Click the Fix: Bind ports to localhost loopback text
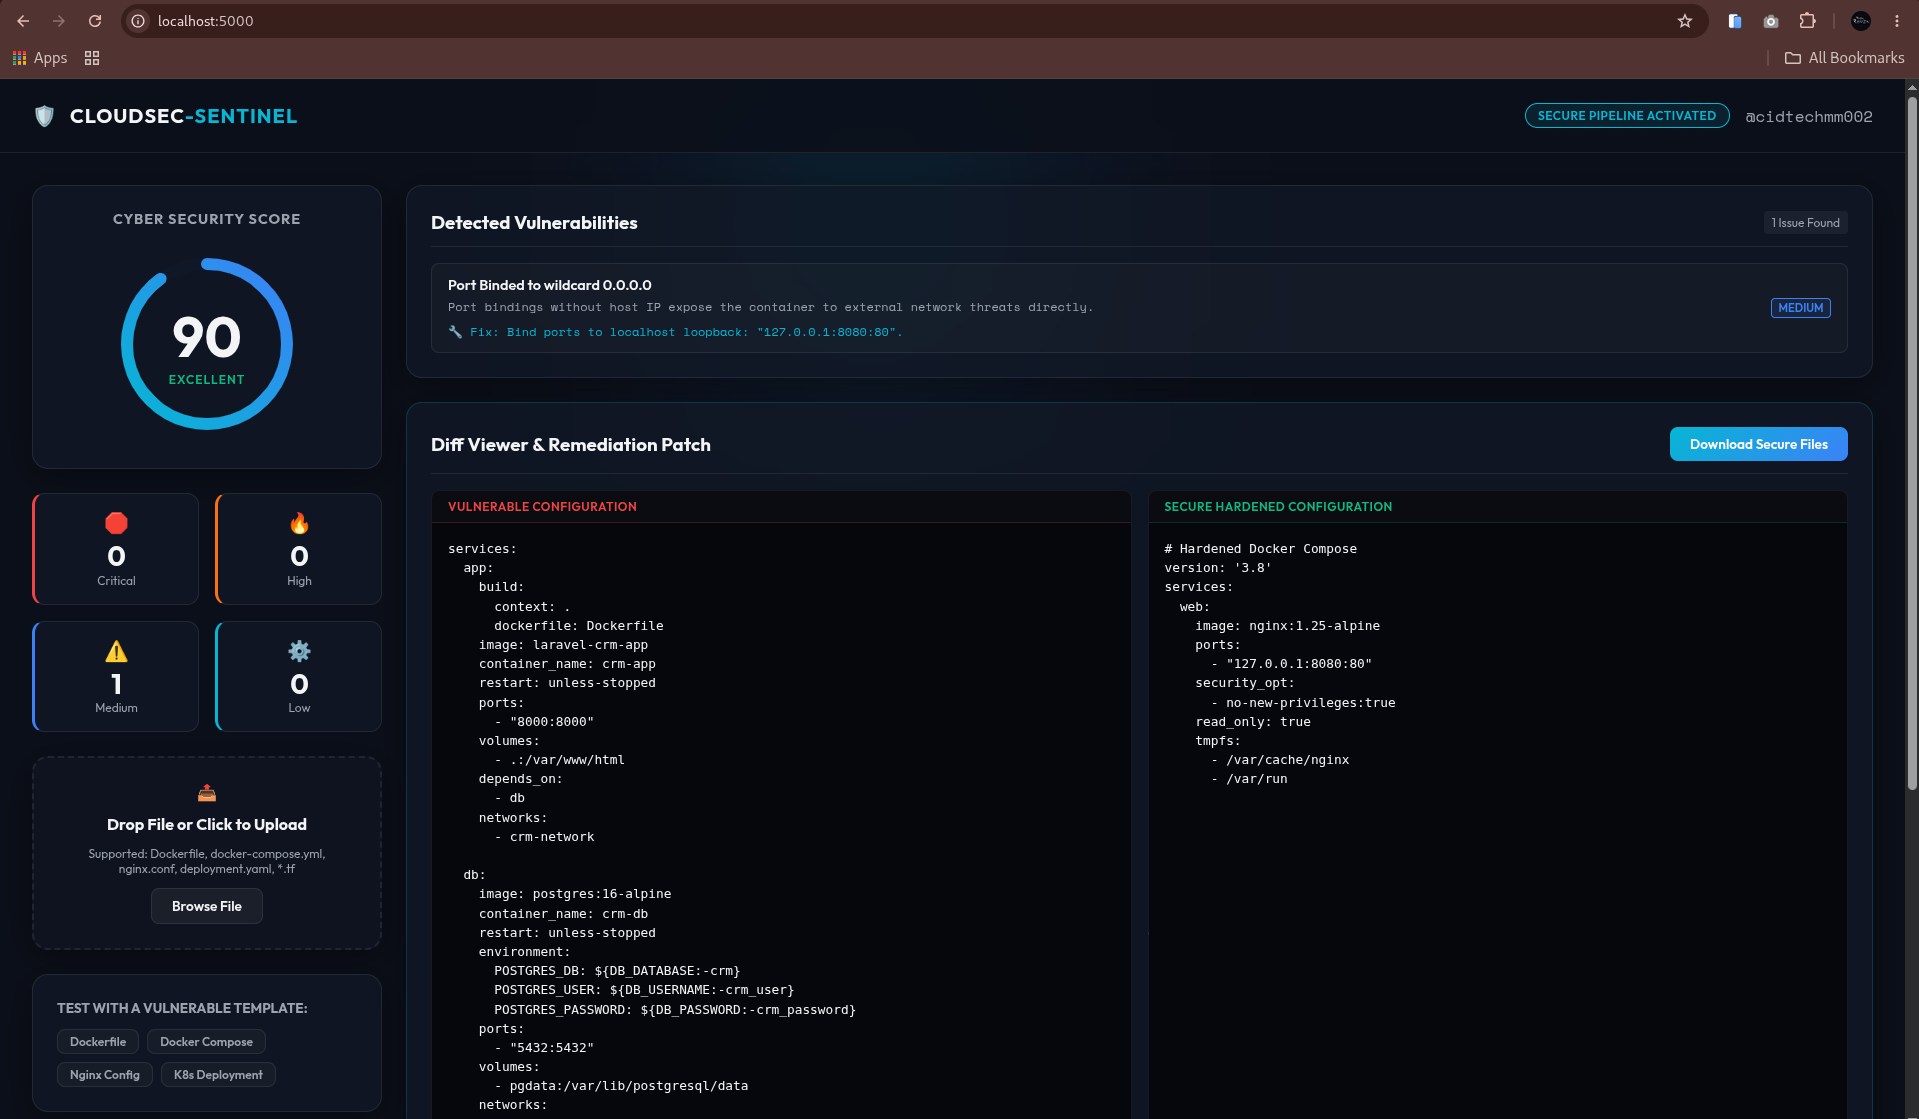 [686, 332]
